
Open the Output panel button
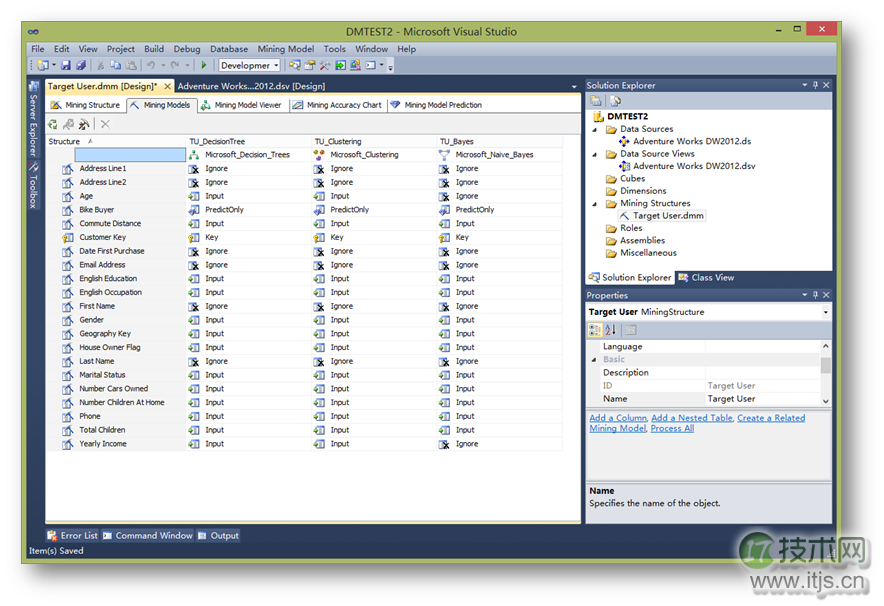pos(218,536)
